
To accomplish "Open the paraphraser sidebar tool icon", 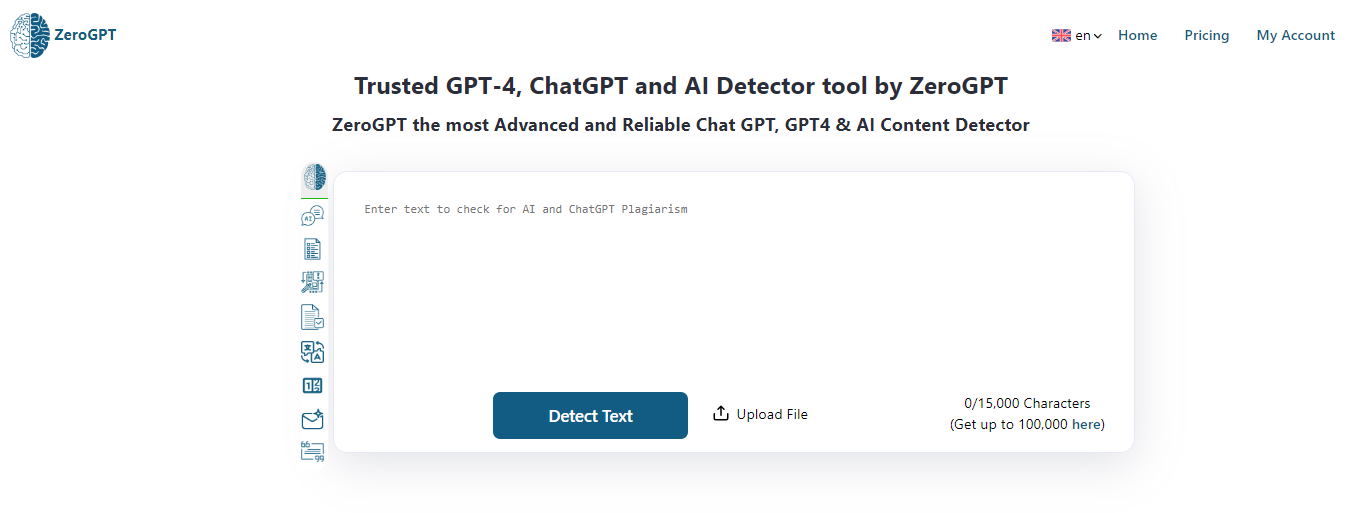I will coord(313,283).
